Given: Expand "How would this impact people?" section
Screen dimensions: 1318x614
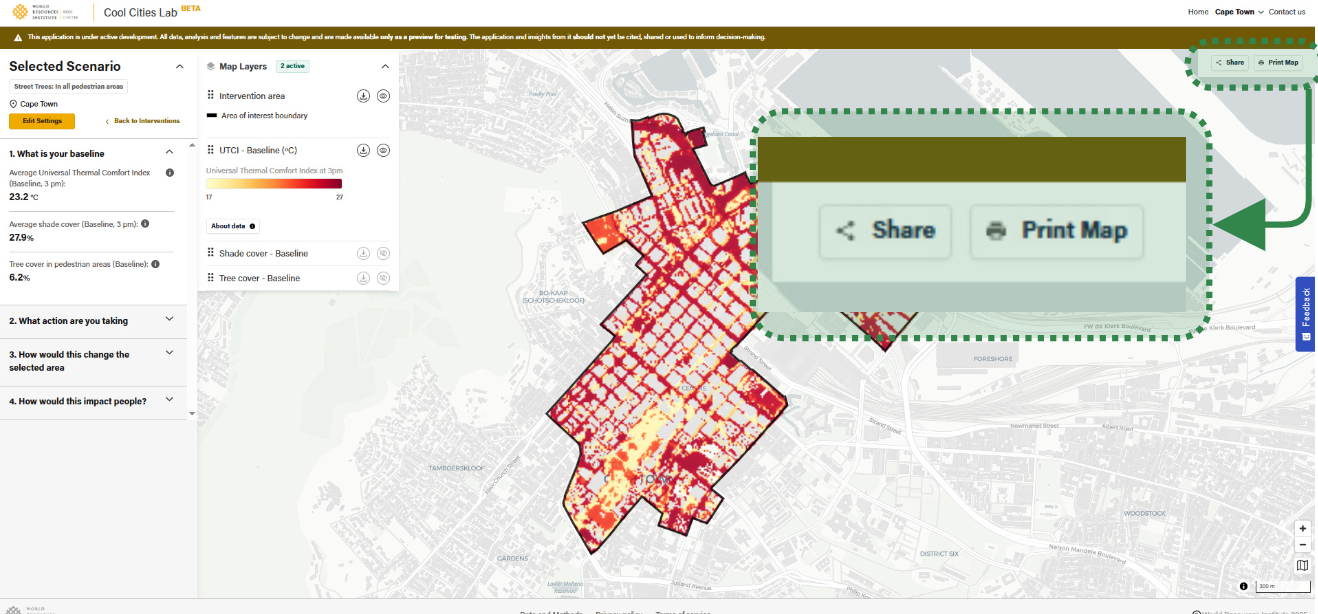Looking at the screenshot, I should [x=169, y=401].
